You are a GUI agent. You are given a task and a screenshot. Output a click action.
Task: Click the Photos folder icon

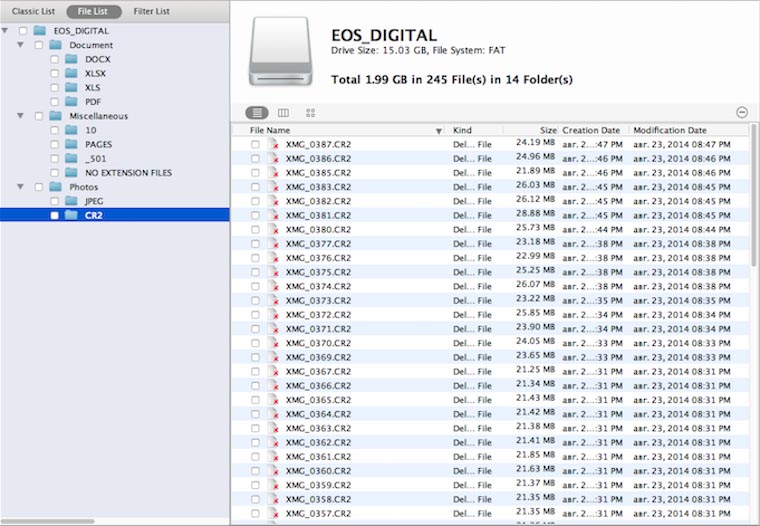point(55,187)
